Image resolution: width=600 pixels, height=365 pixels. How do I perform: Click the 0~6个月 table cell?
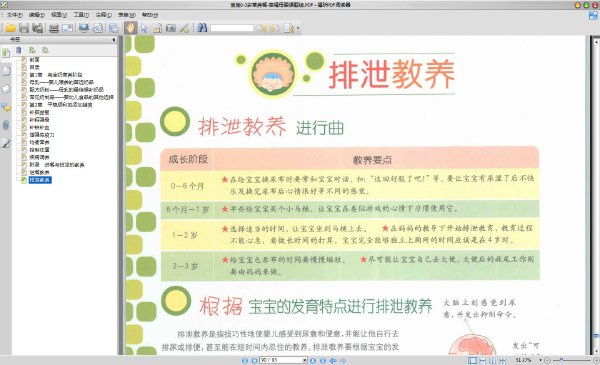(x=187, y=186)
